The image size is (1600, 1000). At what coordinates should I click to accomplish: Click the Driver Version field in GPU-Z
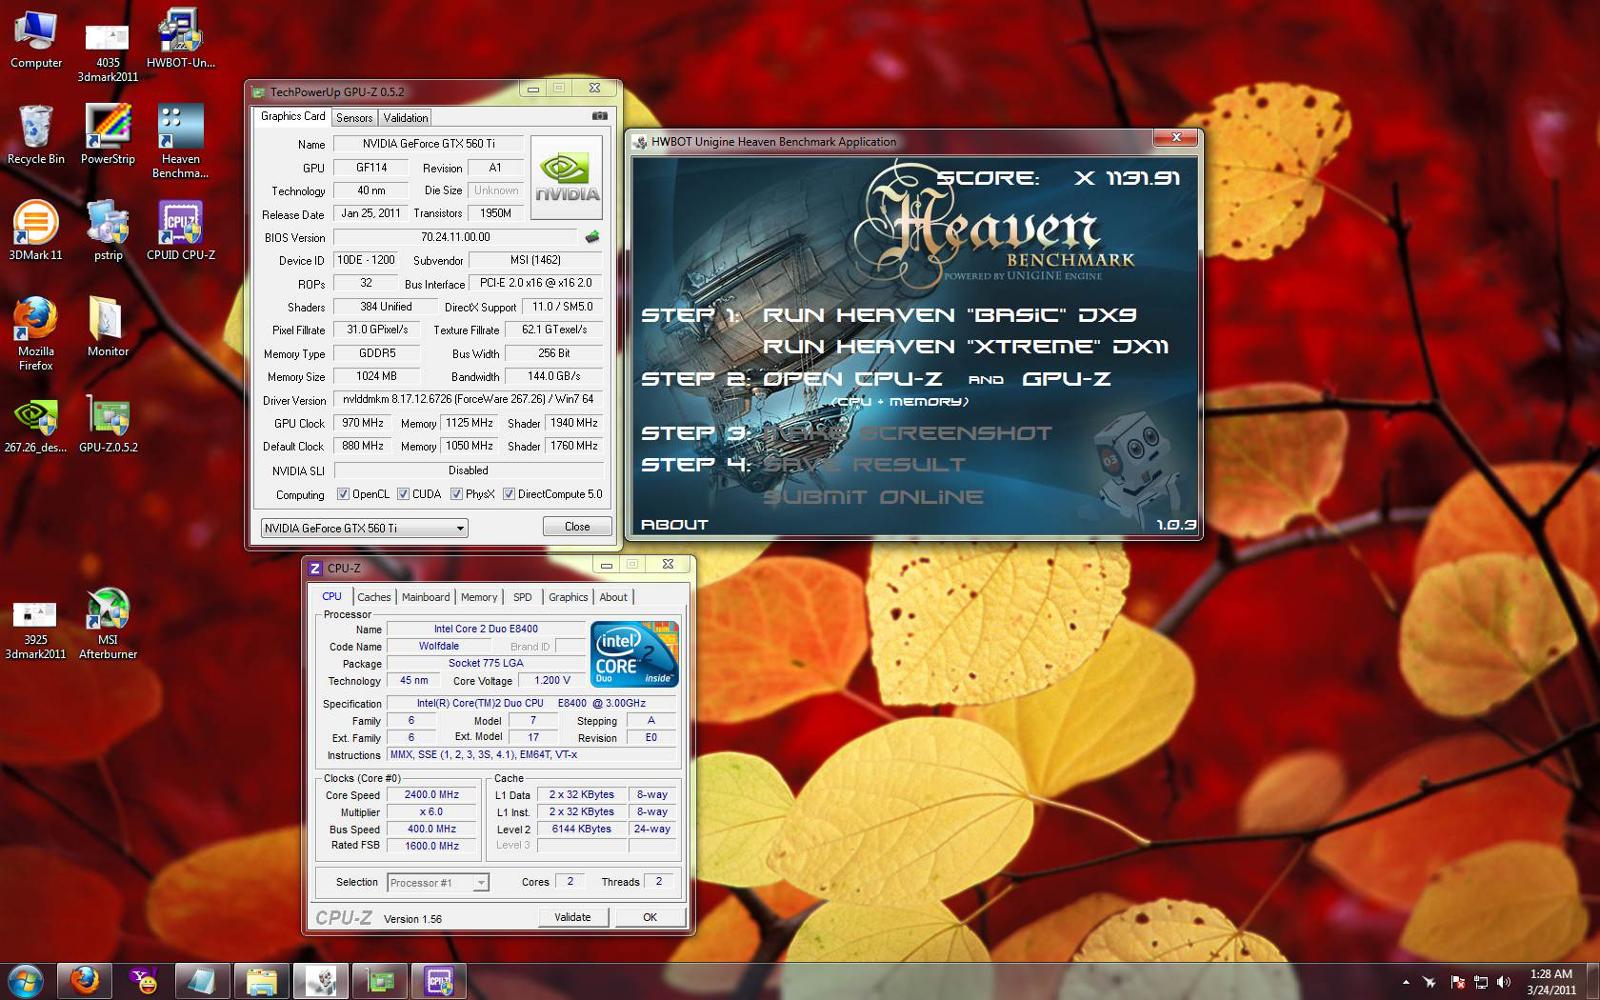point(468,399)
